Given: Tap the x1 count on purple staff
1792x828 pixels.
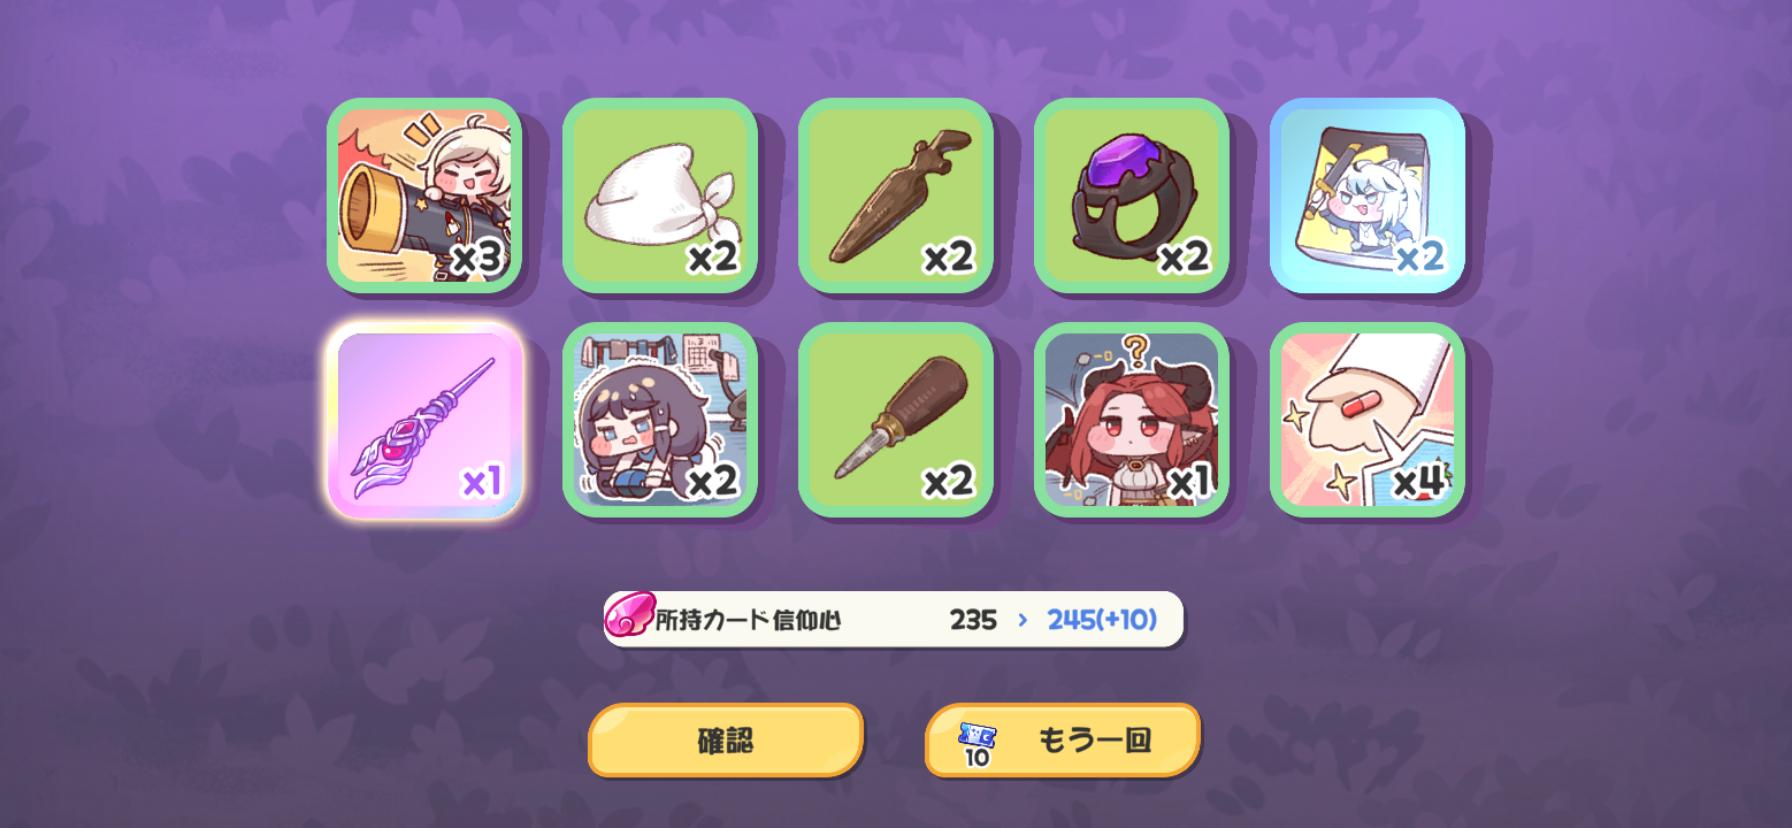Looking at the screenshot, I should point(481,483).
